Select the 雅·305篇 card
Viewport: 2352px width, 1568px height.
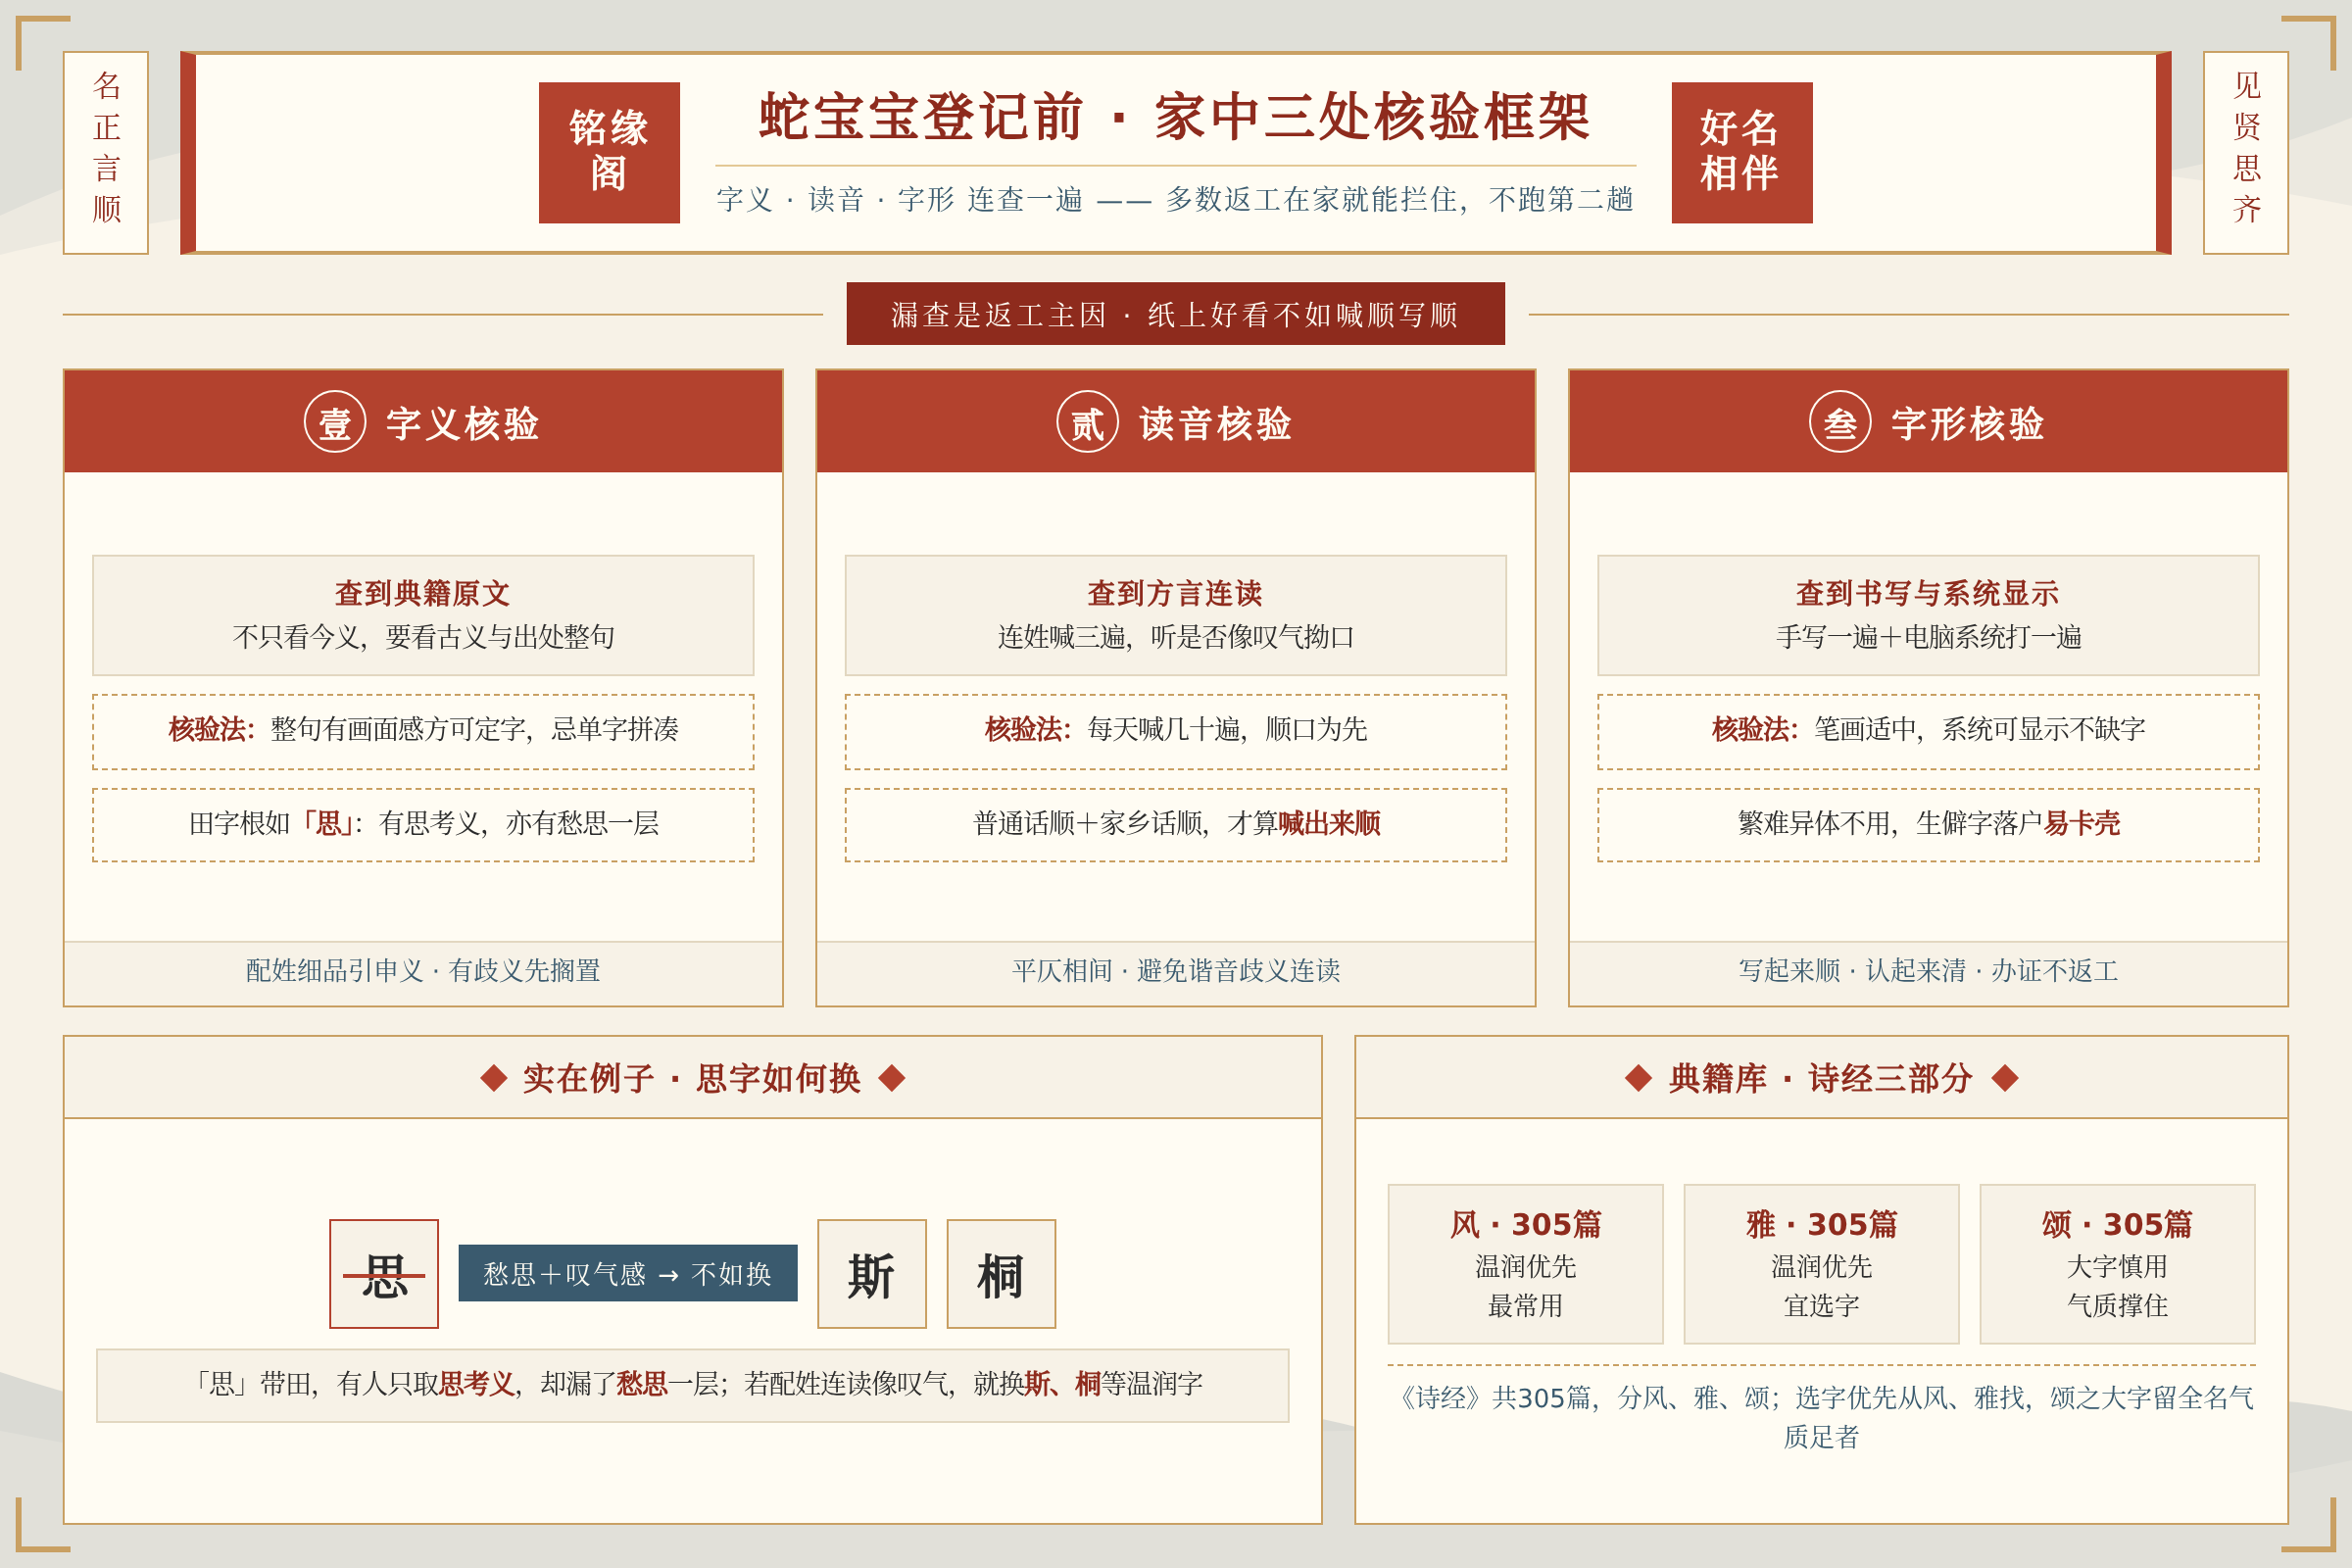pos(1821,1264)
